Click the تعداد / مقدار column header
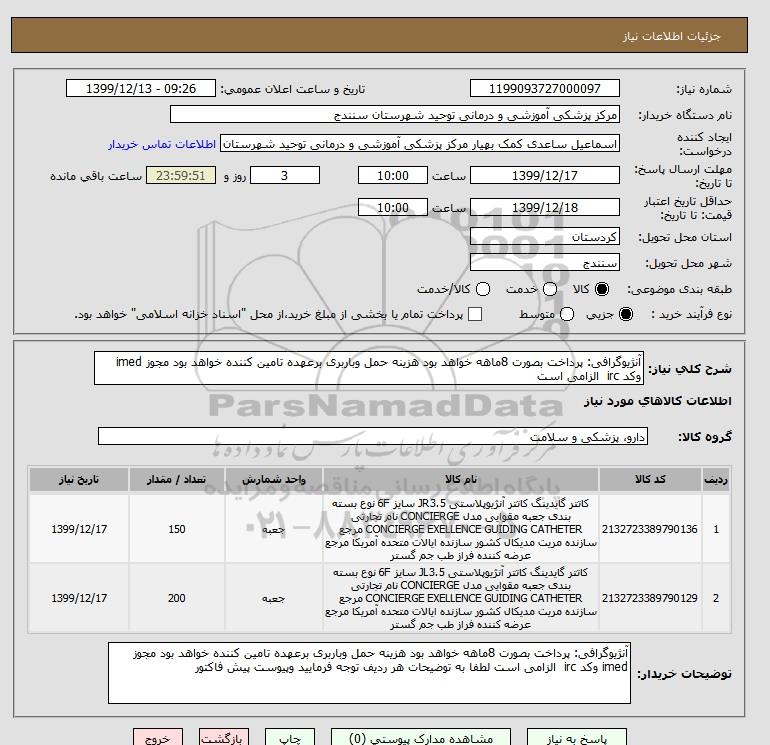 click(x=177, y=479)
